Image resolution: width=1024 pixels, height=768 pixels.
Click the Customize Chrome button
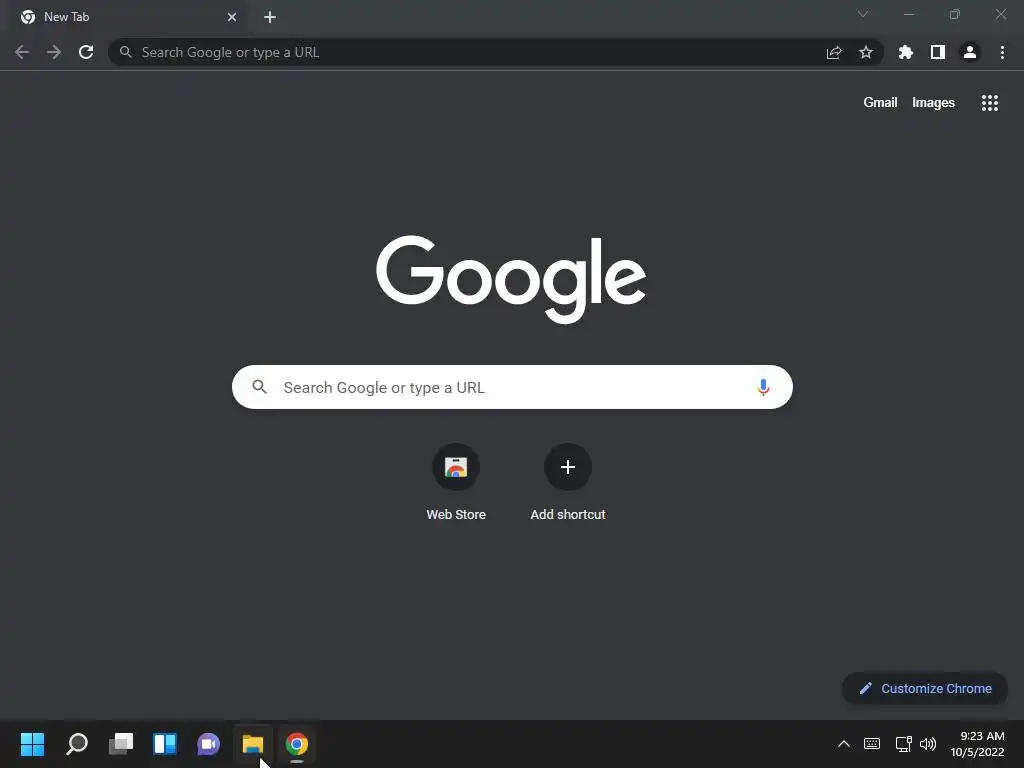pos(925,688)
